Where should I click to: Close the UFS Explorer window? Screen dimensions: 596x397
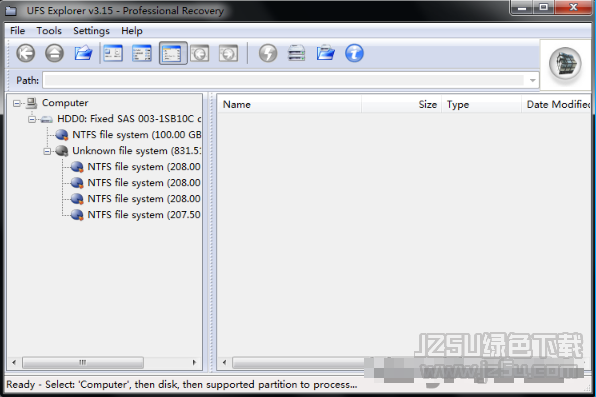574,8
